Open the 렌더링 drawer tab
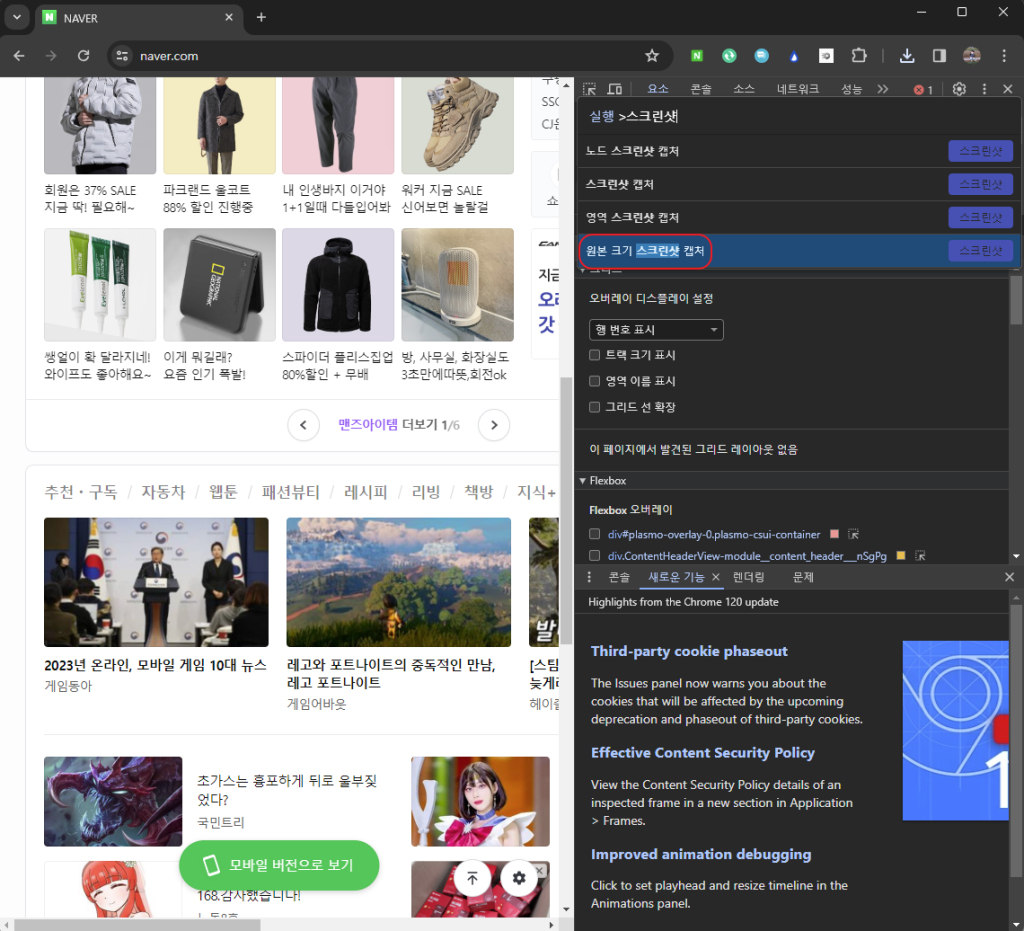 (x=748, y=577)
